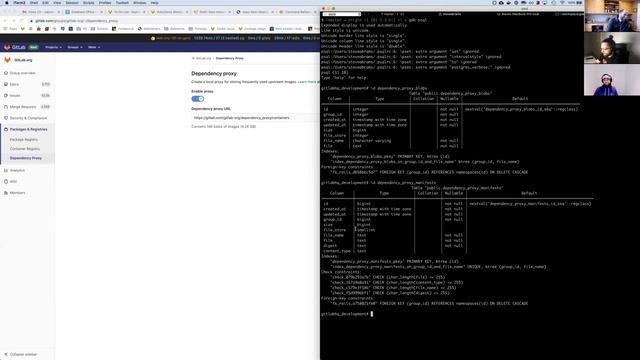Click the GitLab logo in navbar
This screenshot has height=360, width=640.
tap(14, 47)
